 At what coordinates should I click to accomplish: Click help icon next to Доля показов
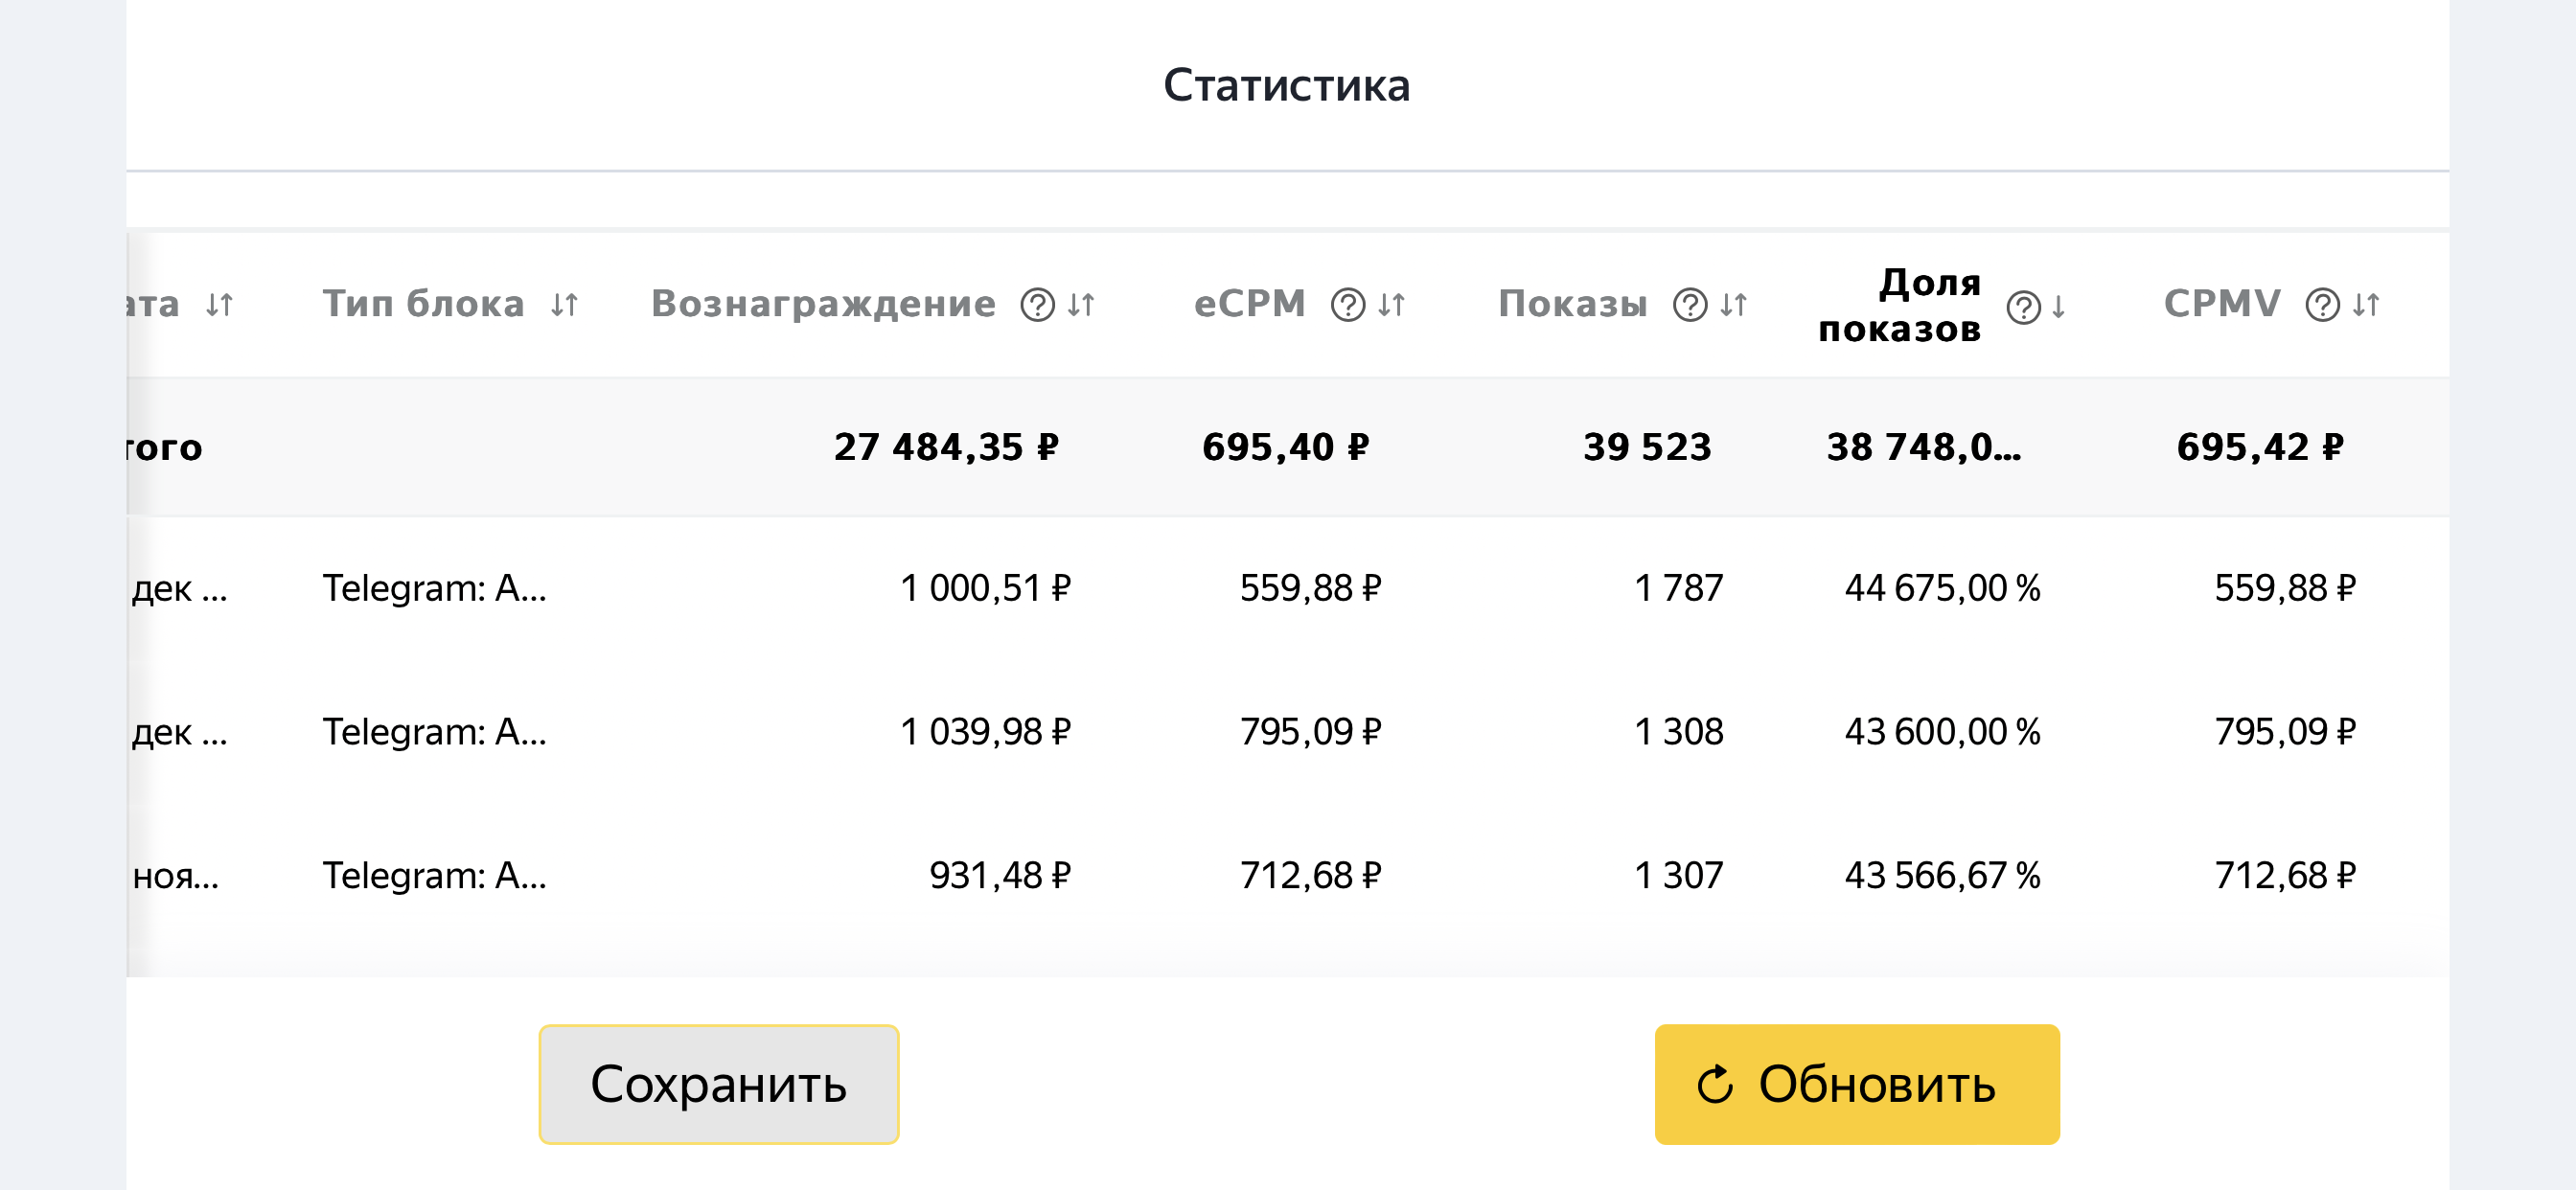2022,307
